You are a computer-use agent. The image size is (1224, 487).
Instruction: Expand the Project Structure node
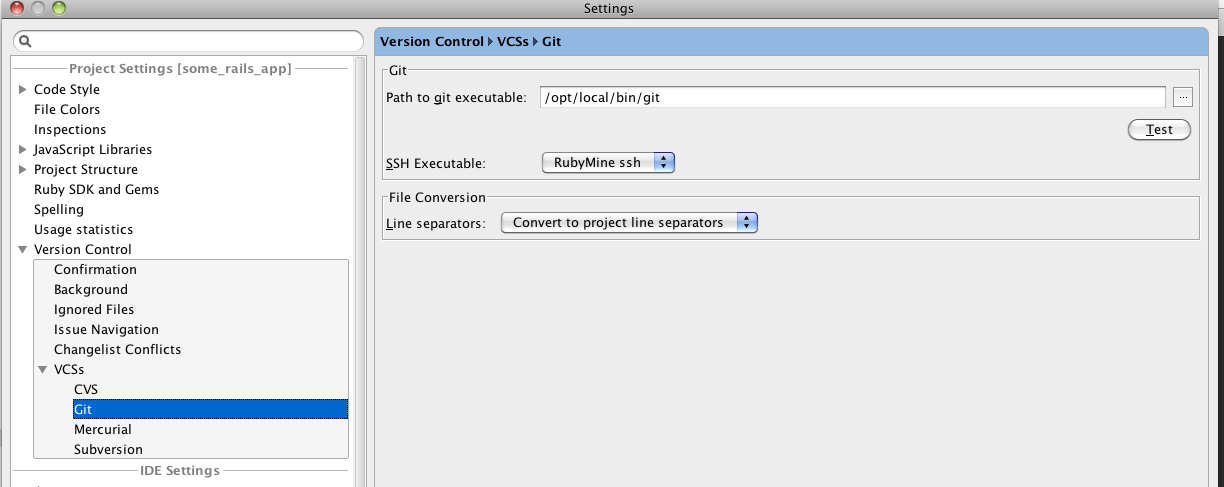23,169
